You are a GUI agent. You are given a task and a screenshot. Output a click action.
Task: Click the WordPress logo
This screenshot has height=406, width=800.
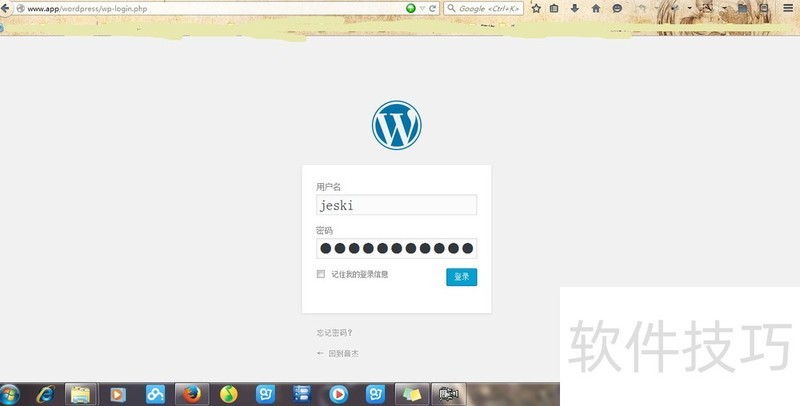tap(396, 125)
